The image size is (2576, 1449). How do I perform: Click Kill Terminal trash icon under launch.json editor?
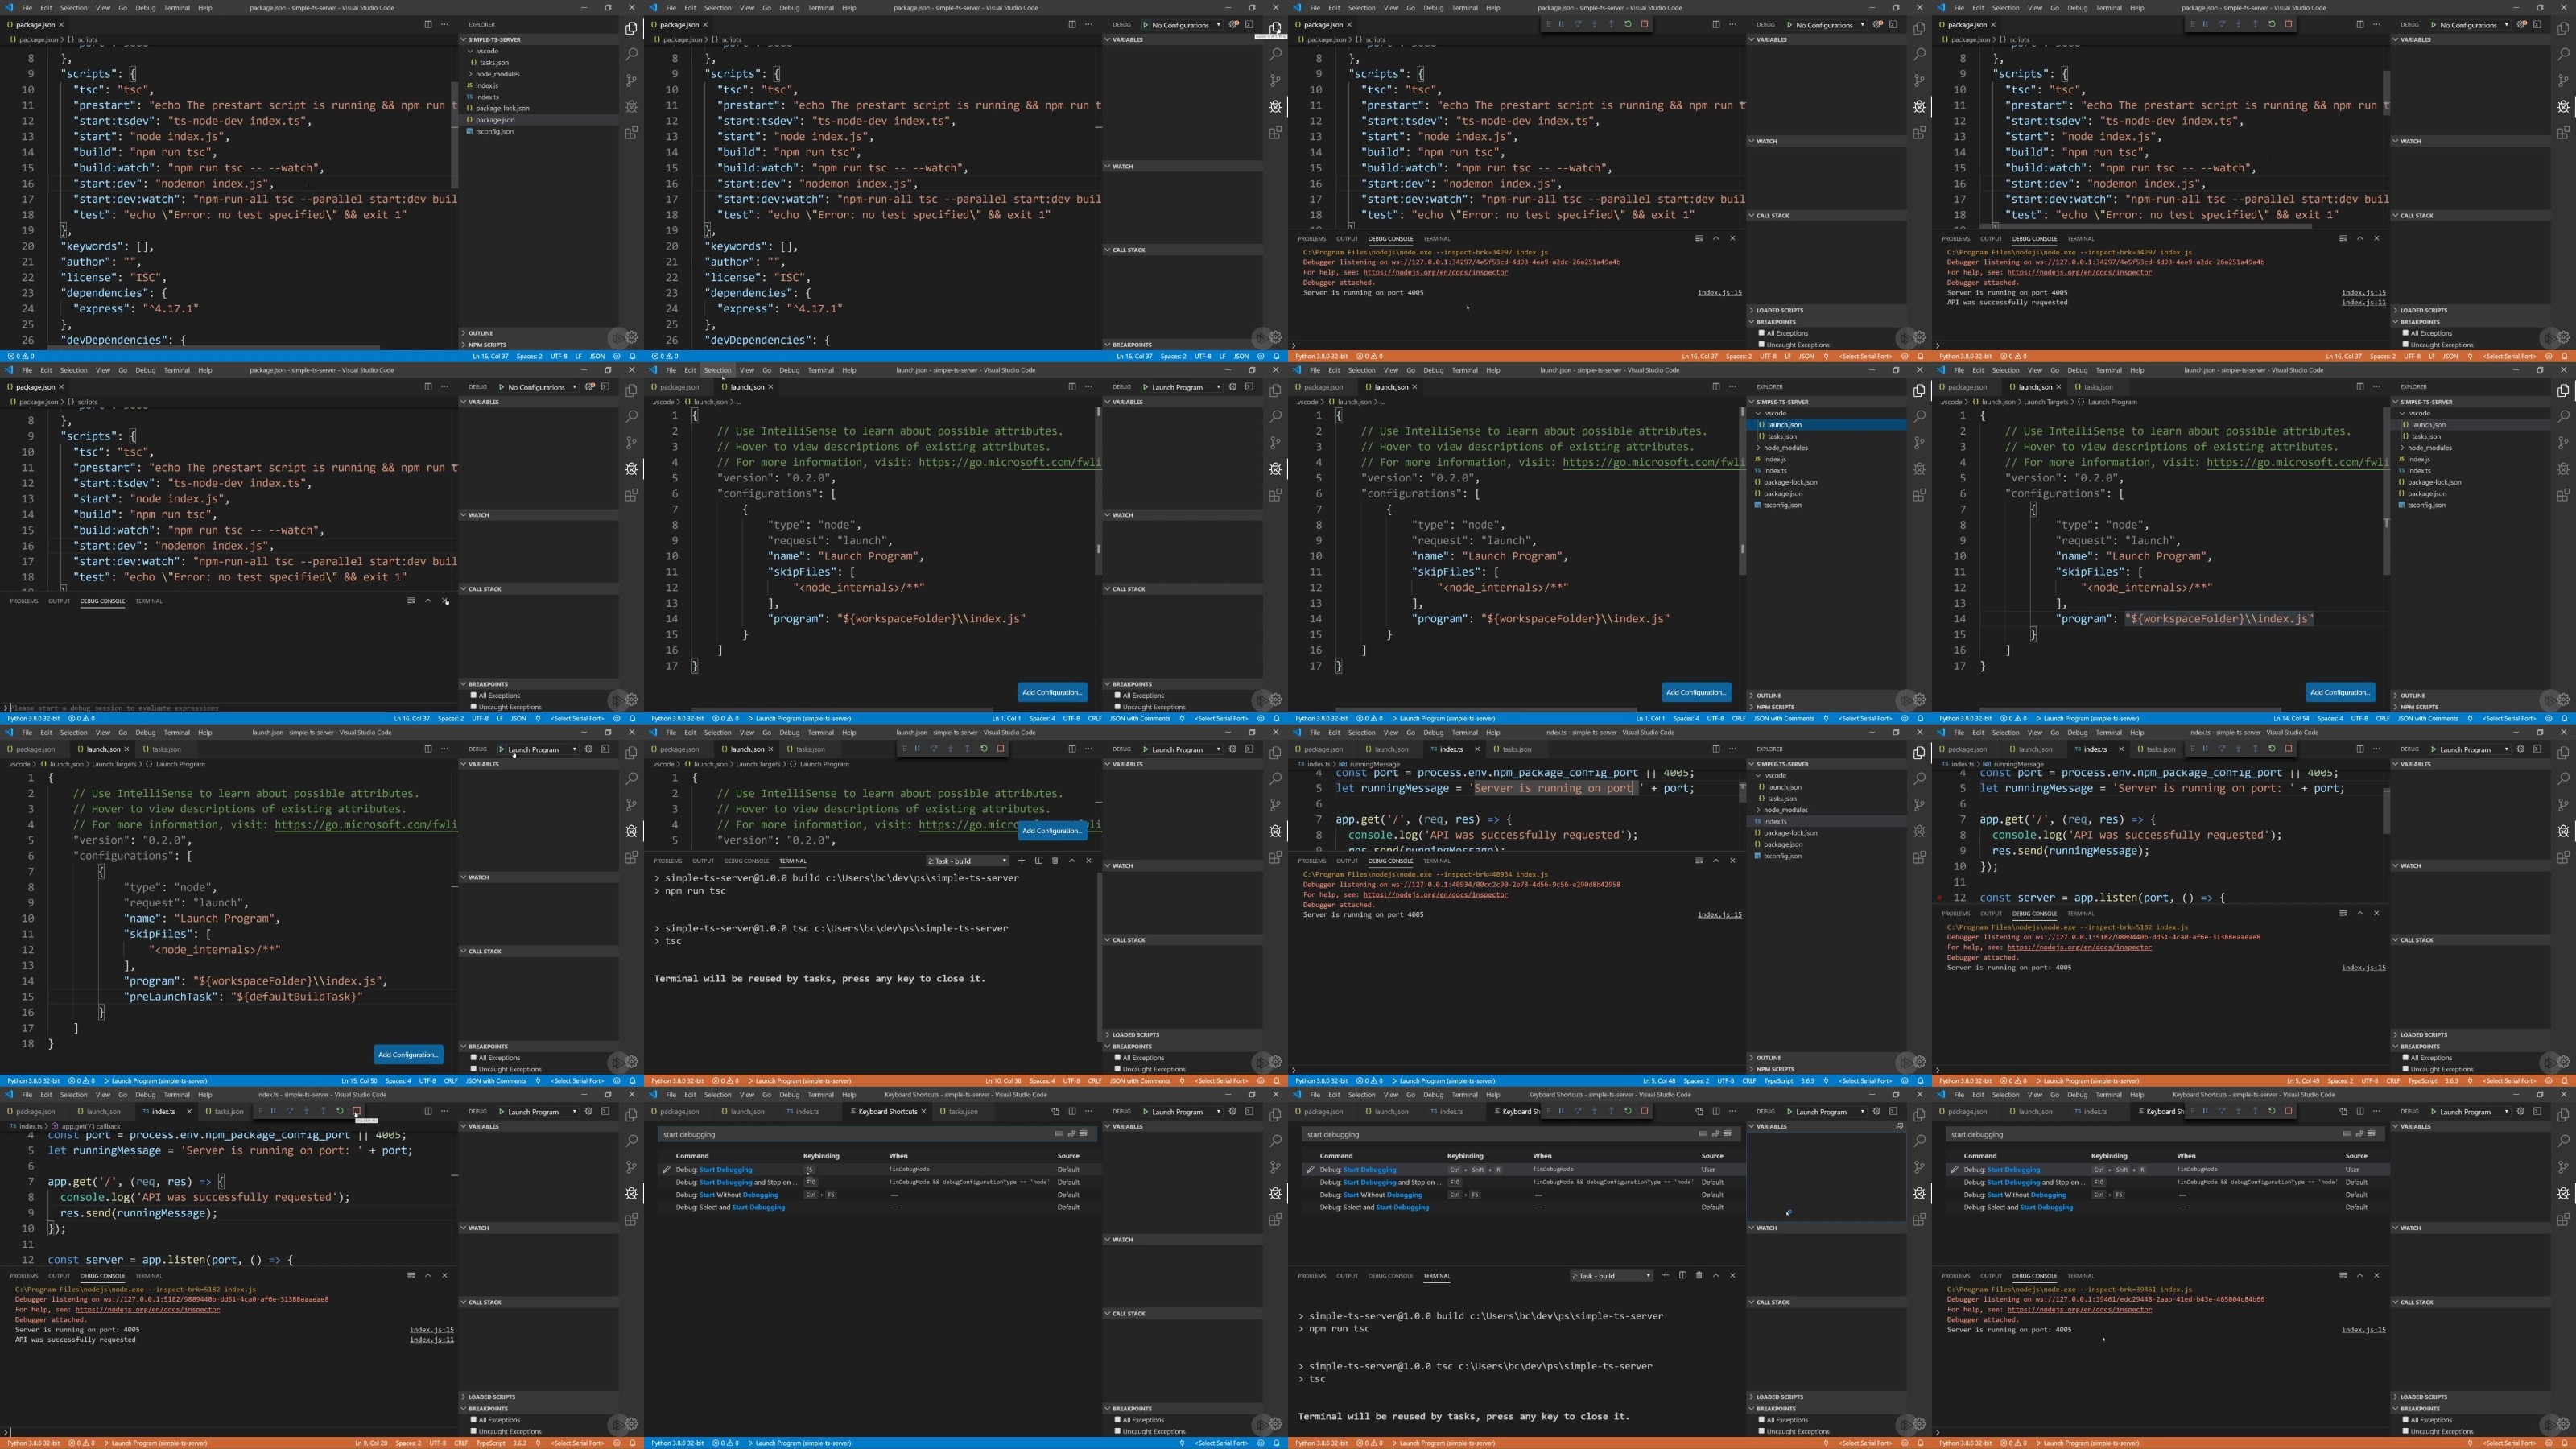[1055, 861]
